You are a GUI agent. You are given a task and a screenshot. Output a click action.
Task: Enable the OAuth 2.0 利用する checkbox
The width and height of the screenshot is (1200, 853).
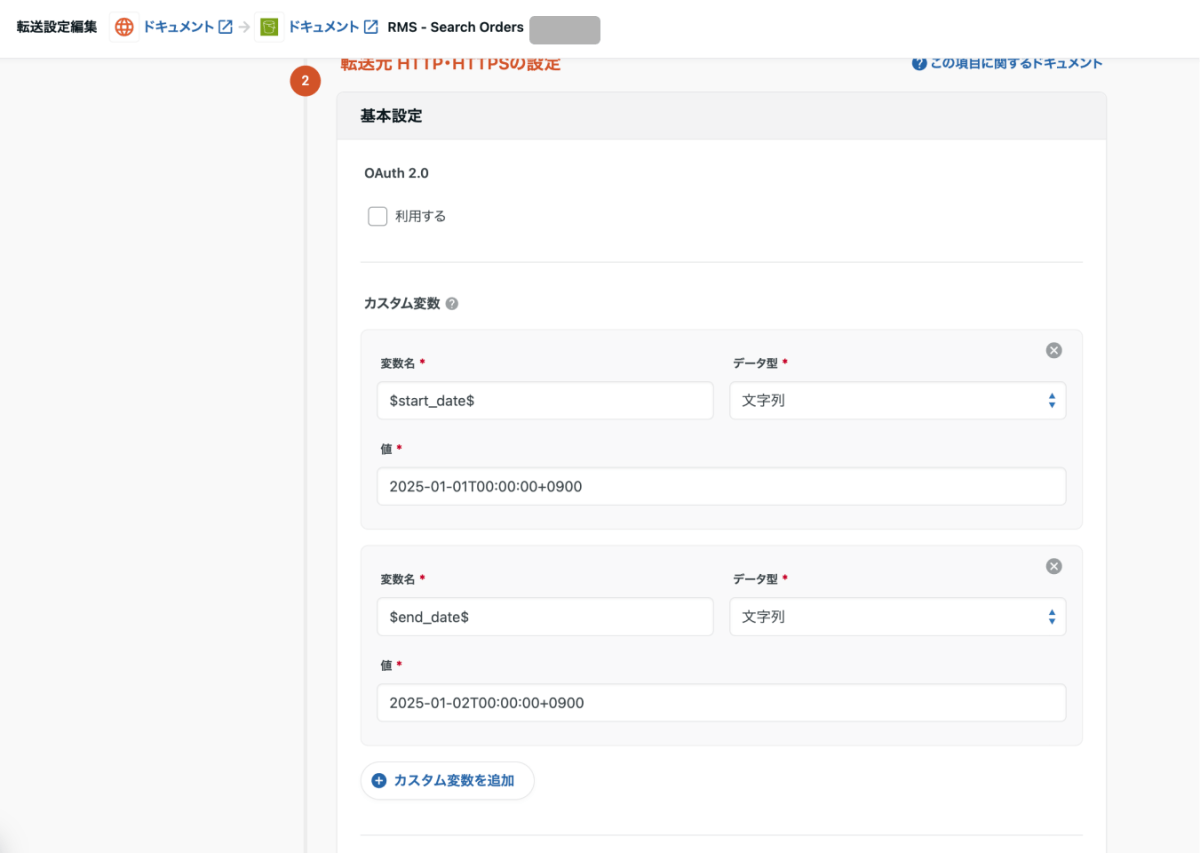pyautogui.click(x=377, y=215)
